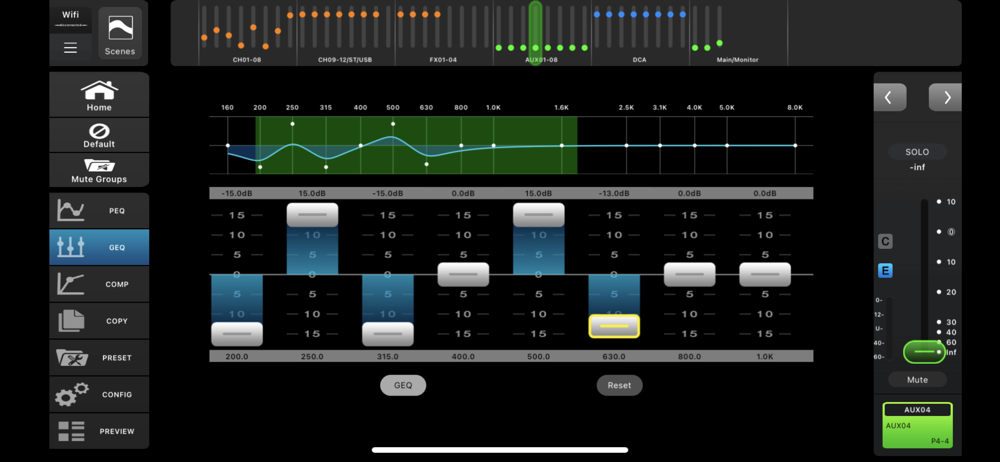Toggle the Mute button for AUX04
This screenshot has width=1000, height=462.
[917, 380]
